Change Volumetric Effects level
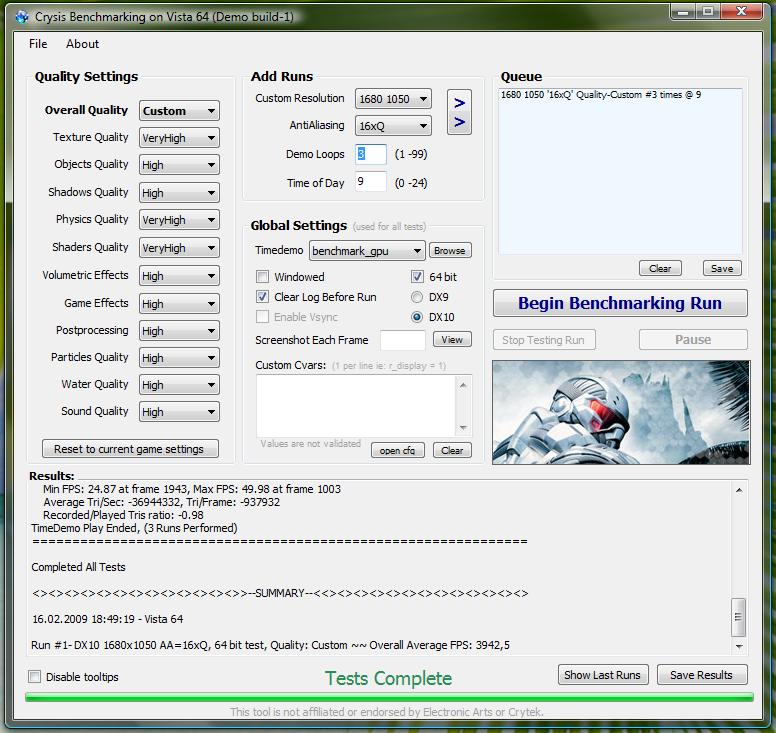 coord(179,276)
